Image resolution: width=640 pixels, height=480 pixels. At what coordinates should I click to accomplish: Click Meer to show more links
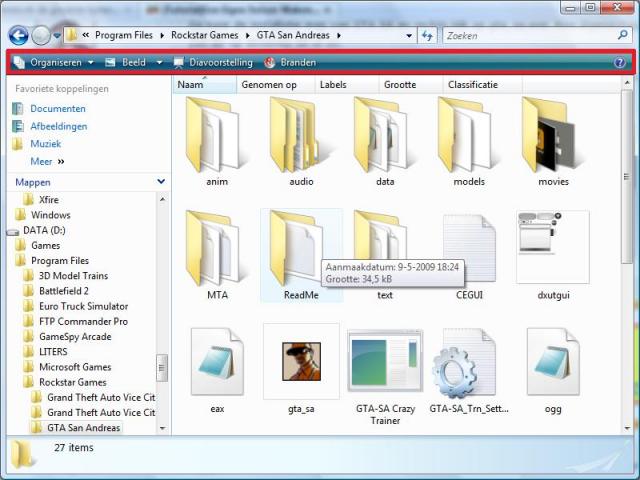47,162
